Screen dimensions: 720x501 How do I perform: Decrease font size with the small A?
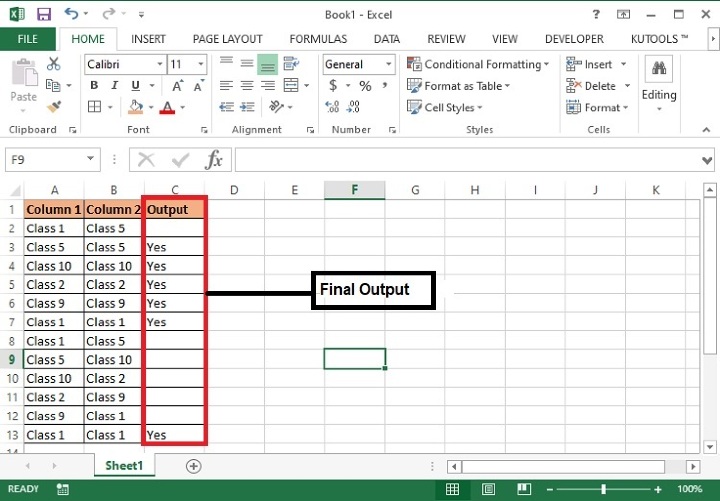(x=198, y=85)
